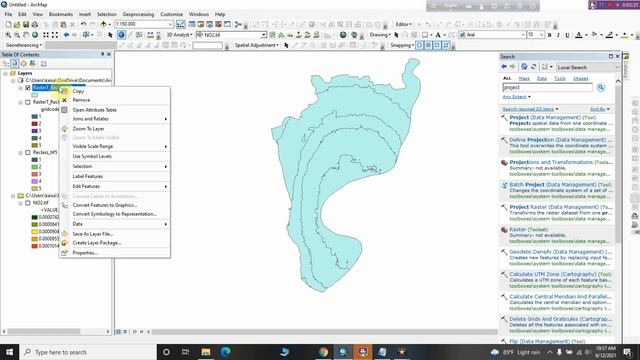This screenshot has width=640, height=360.
Task: Click the New Map File icon
Action: (8, 24)
